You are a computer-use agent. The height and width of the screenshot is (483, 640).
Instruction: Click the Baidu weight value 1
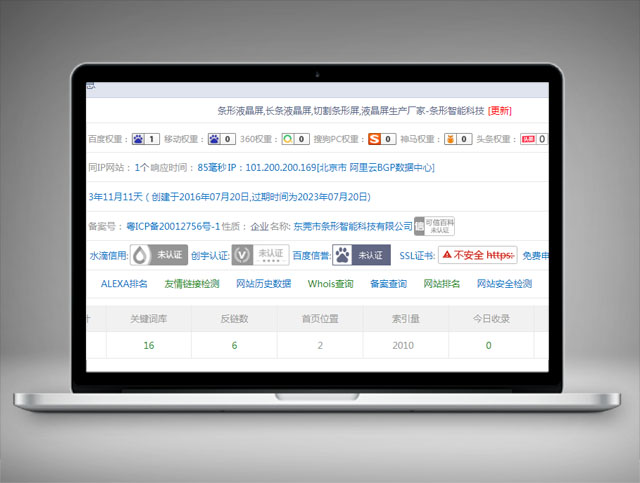click(x=151, y=139)
